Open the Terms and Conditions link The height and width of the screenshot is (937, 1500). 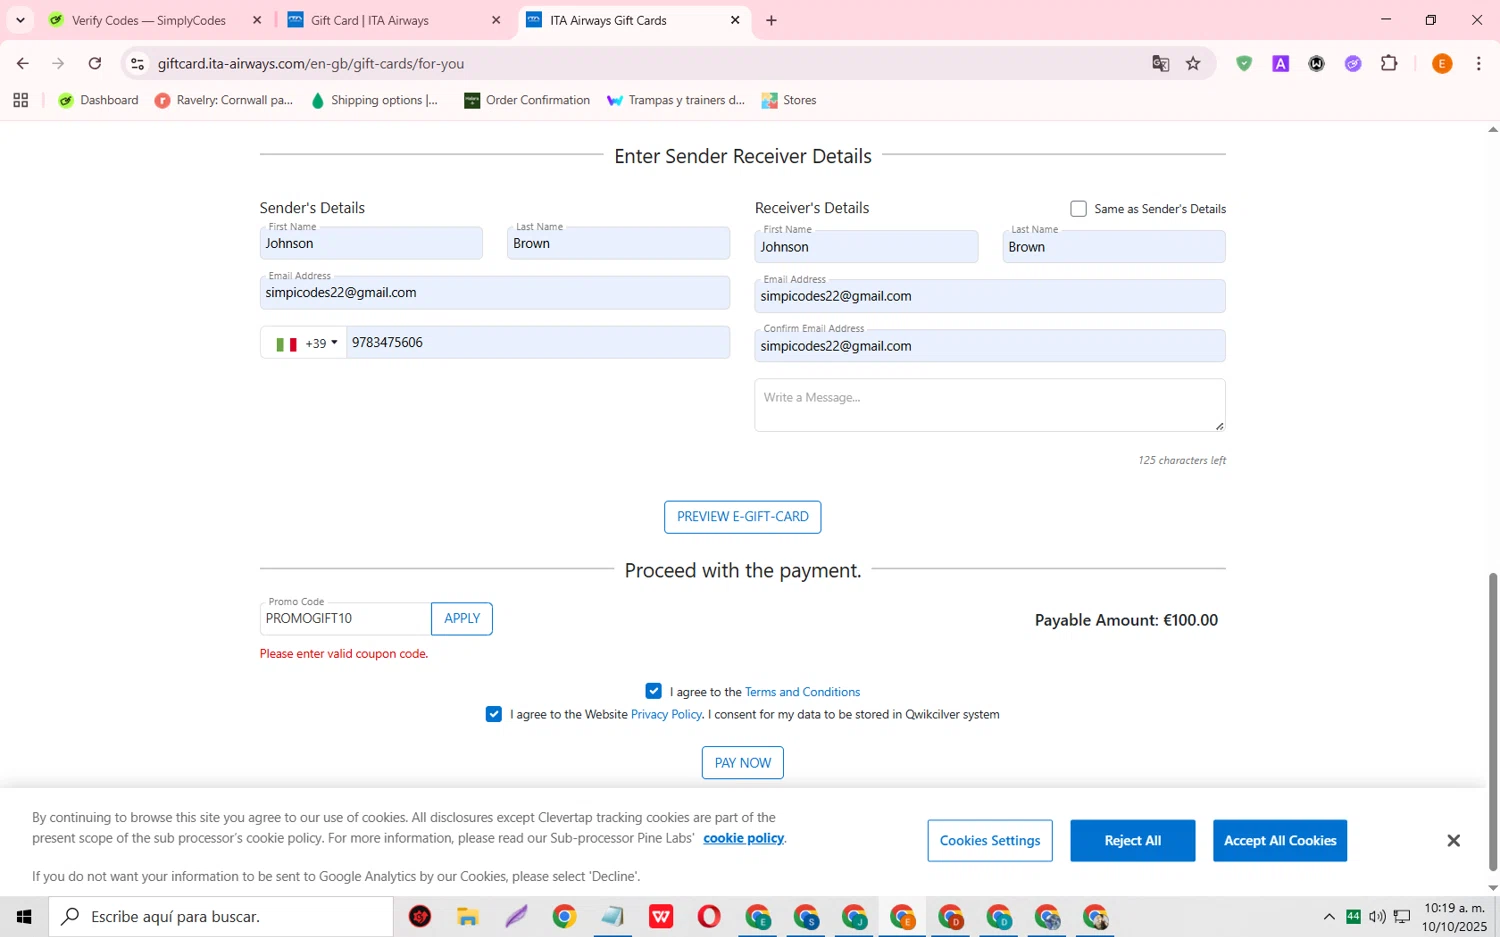coord(802,692)
